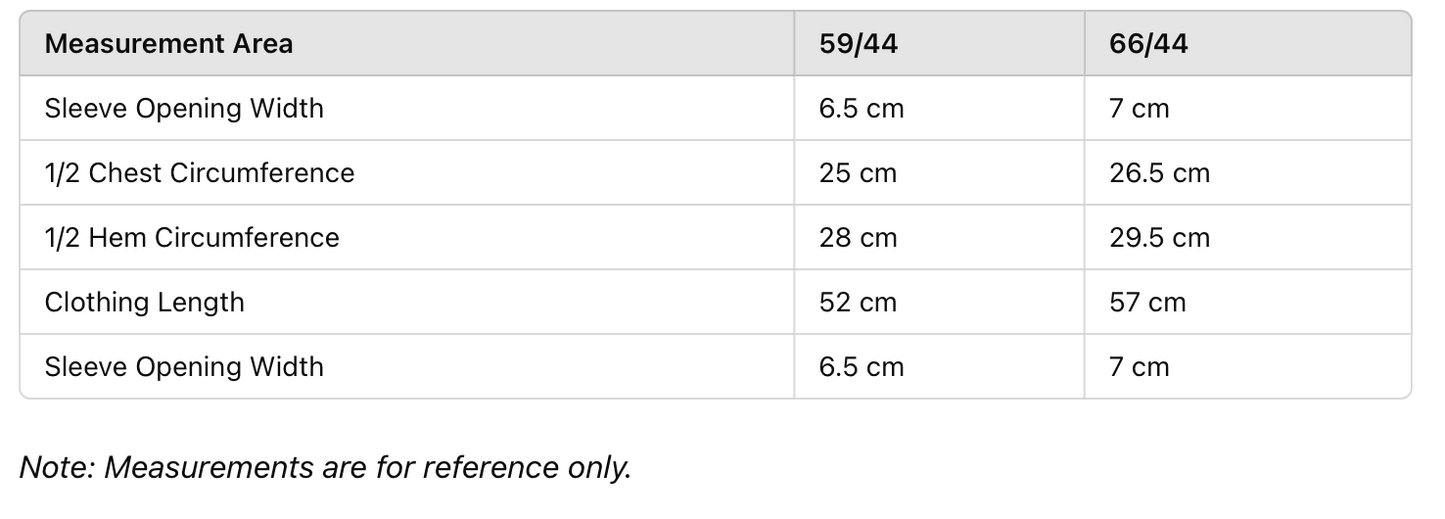Select 6.5 cm cell directly beneath 59/44 header
1445x519 pixels.
click(x=861, y=108)
